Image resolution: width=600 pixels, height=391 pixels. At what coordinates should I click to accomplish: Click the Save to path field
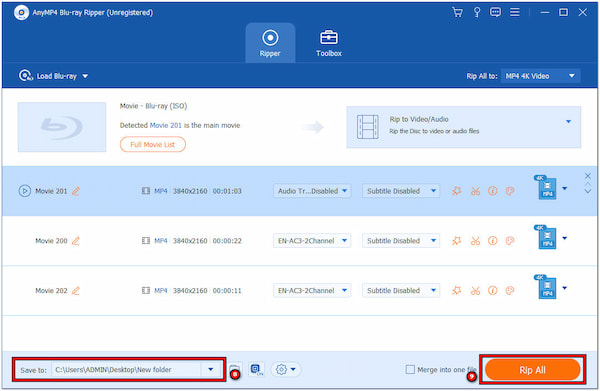[x=126, y=369]
